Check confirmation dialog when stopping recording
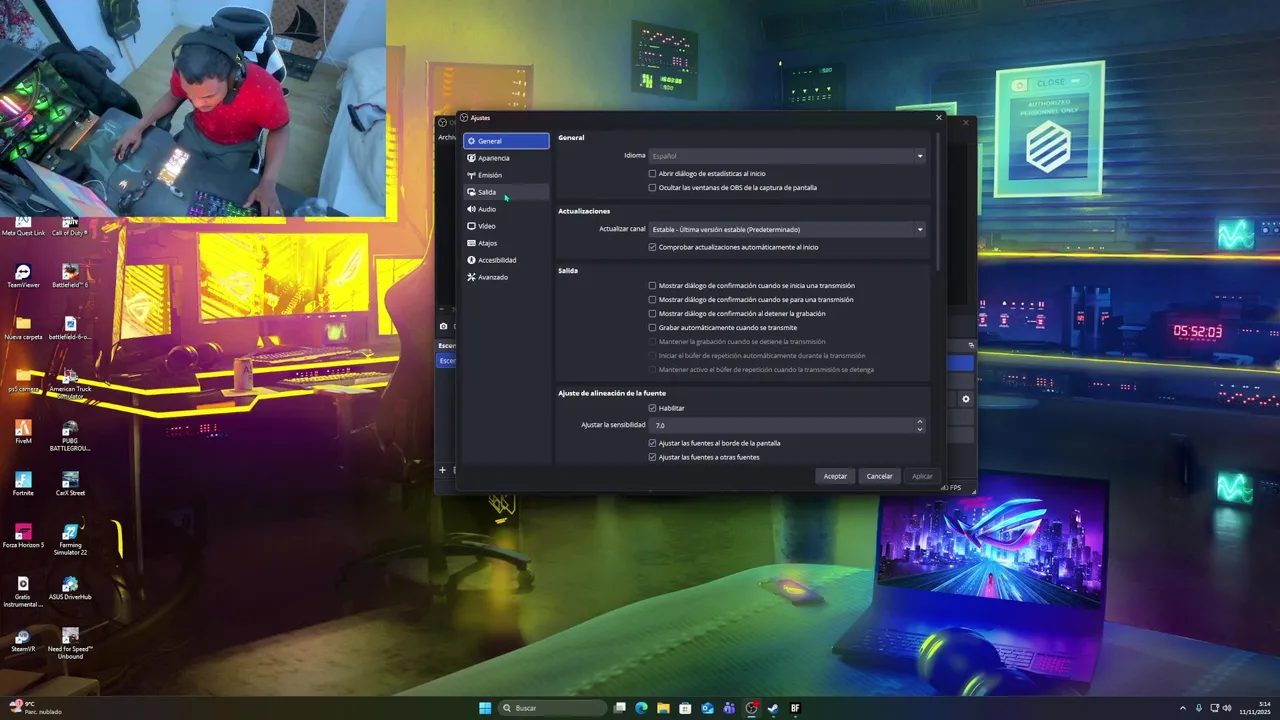The image size is (1280, 720). pyautogui.click(x=653, y=314)
